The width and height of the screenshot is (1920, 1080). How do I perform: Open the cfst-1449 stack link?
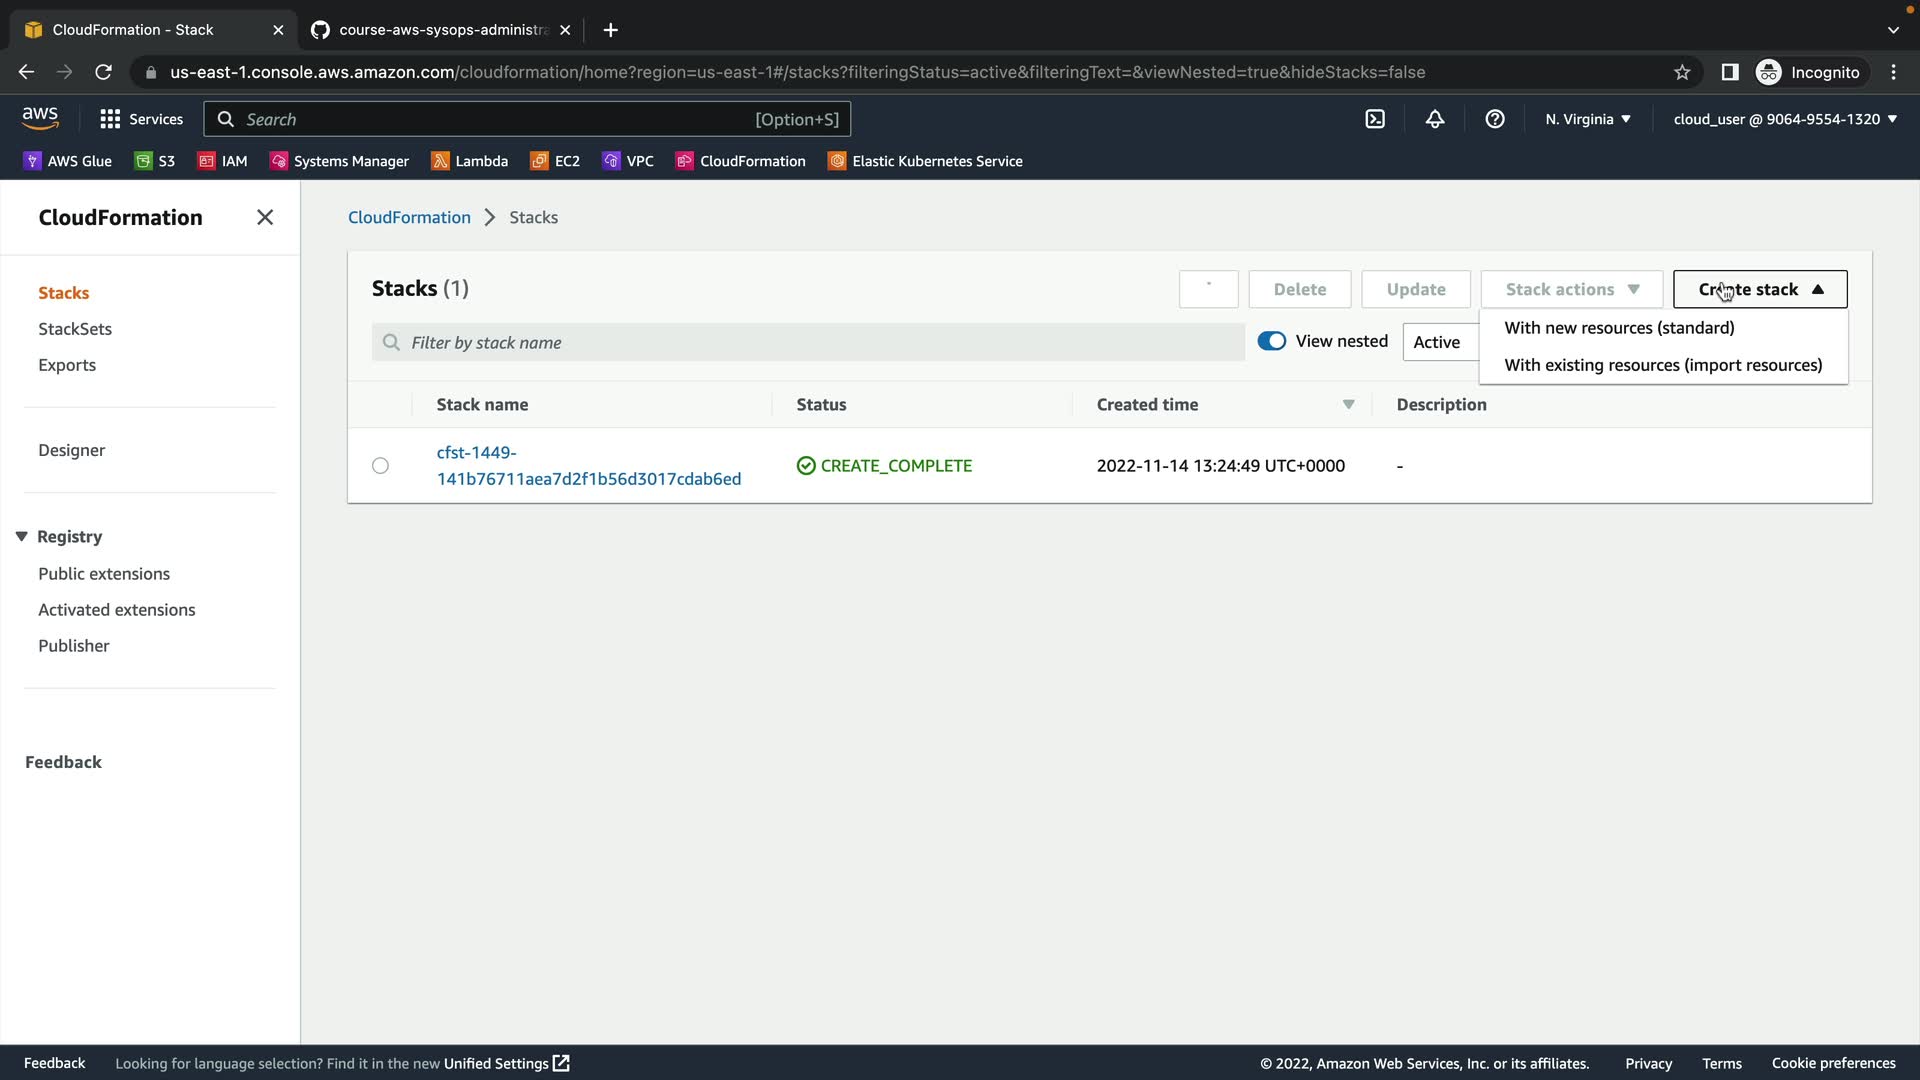click(588, 466)
